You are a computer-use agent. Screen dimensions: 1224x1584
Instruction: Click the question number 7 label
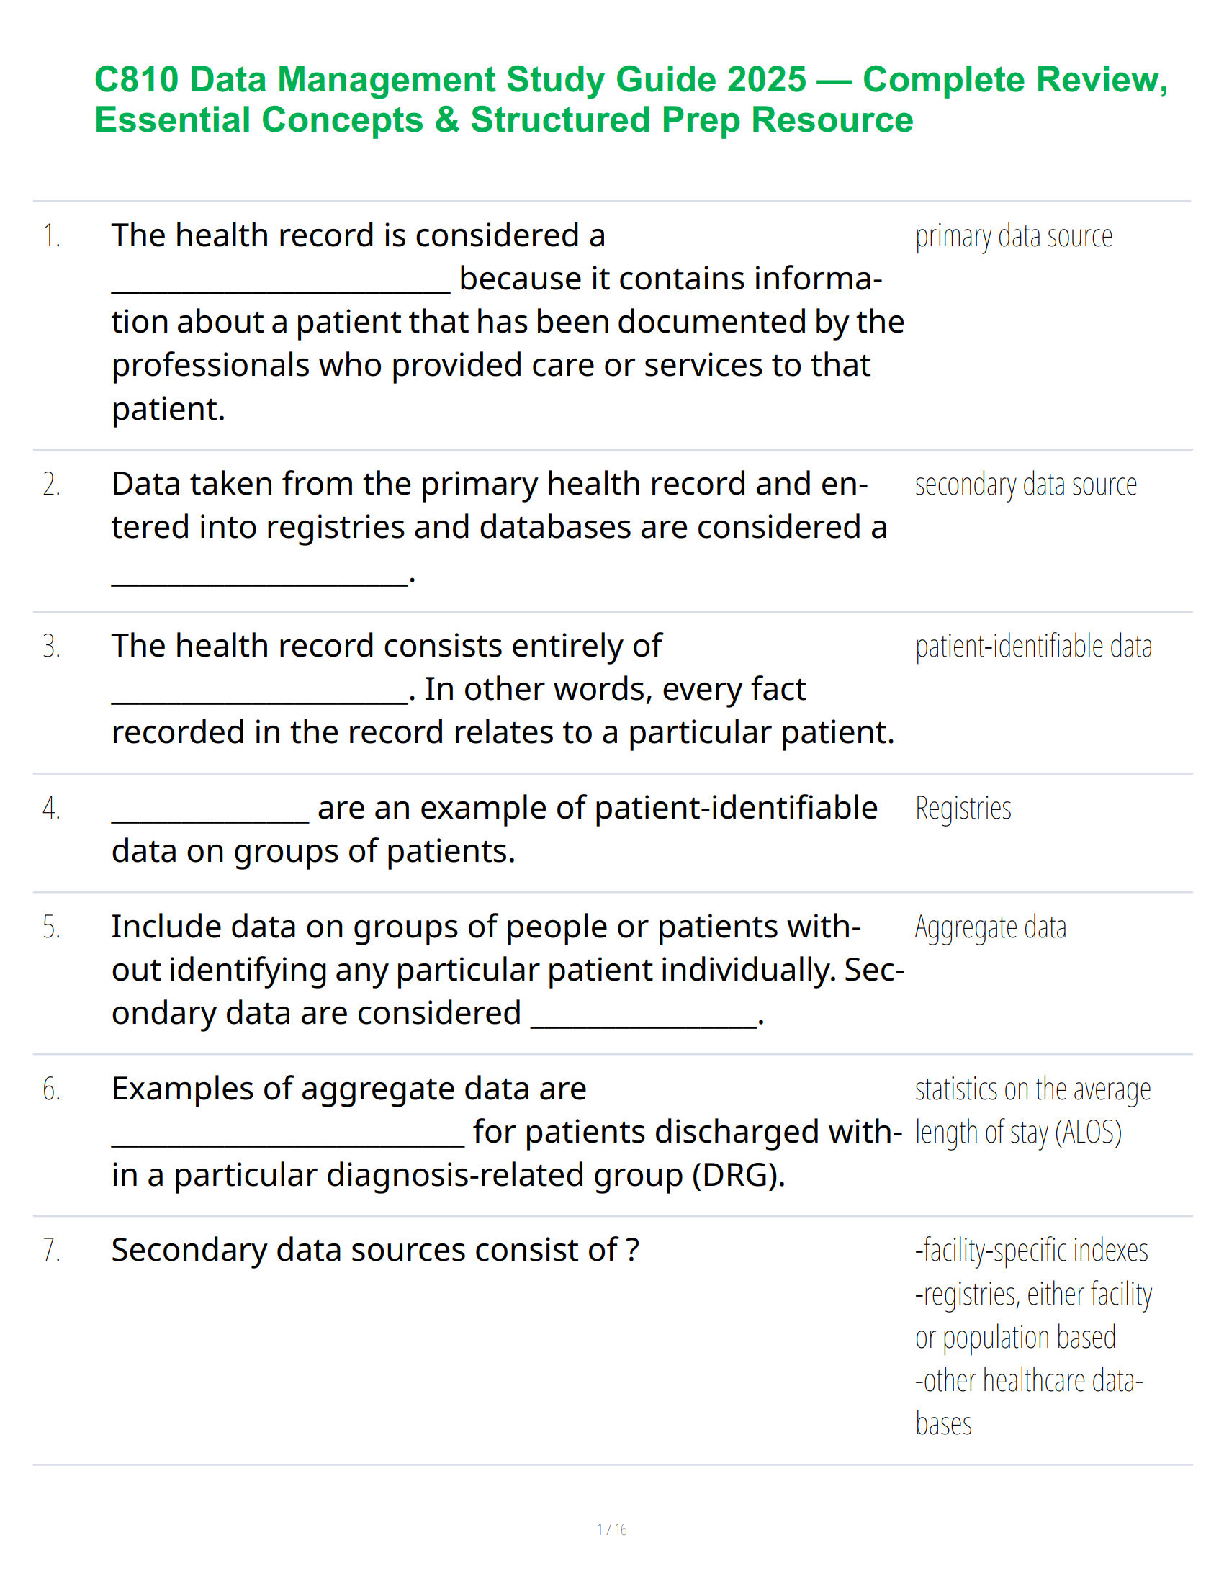pyautogui.click(x=51, y=1250)
